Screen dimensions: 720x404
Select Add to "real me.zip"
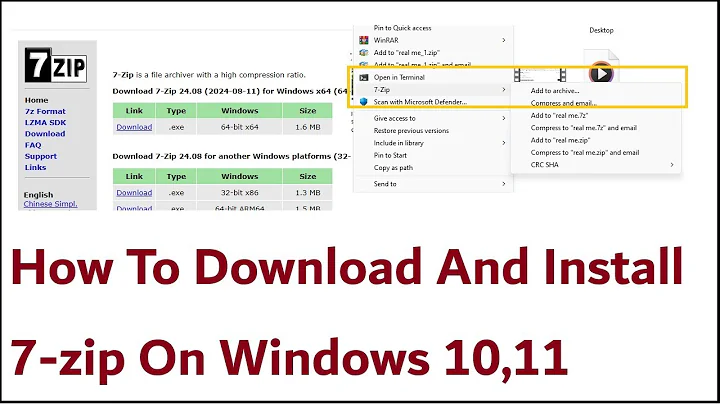[560, 140]
